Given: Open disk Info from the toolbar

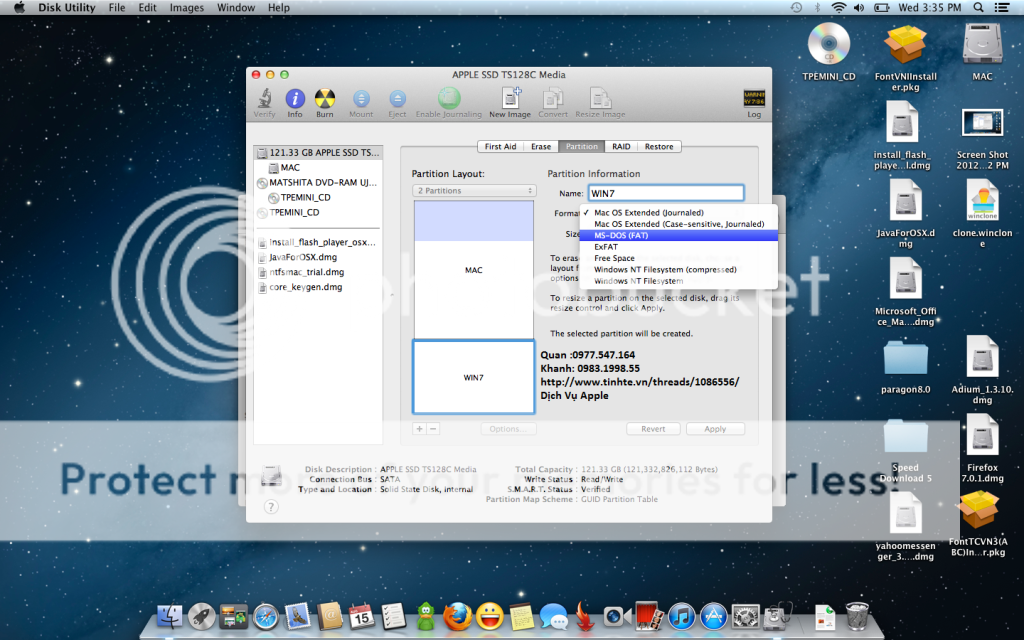Looking at the screenshot, I should click(x=295, y=98).
